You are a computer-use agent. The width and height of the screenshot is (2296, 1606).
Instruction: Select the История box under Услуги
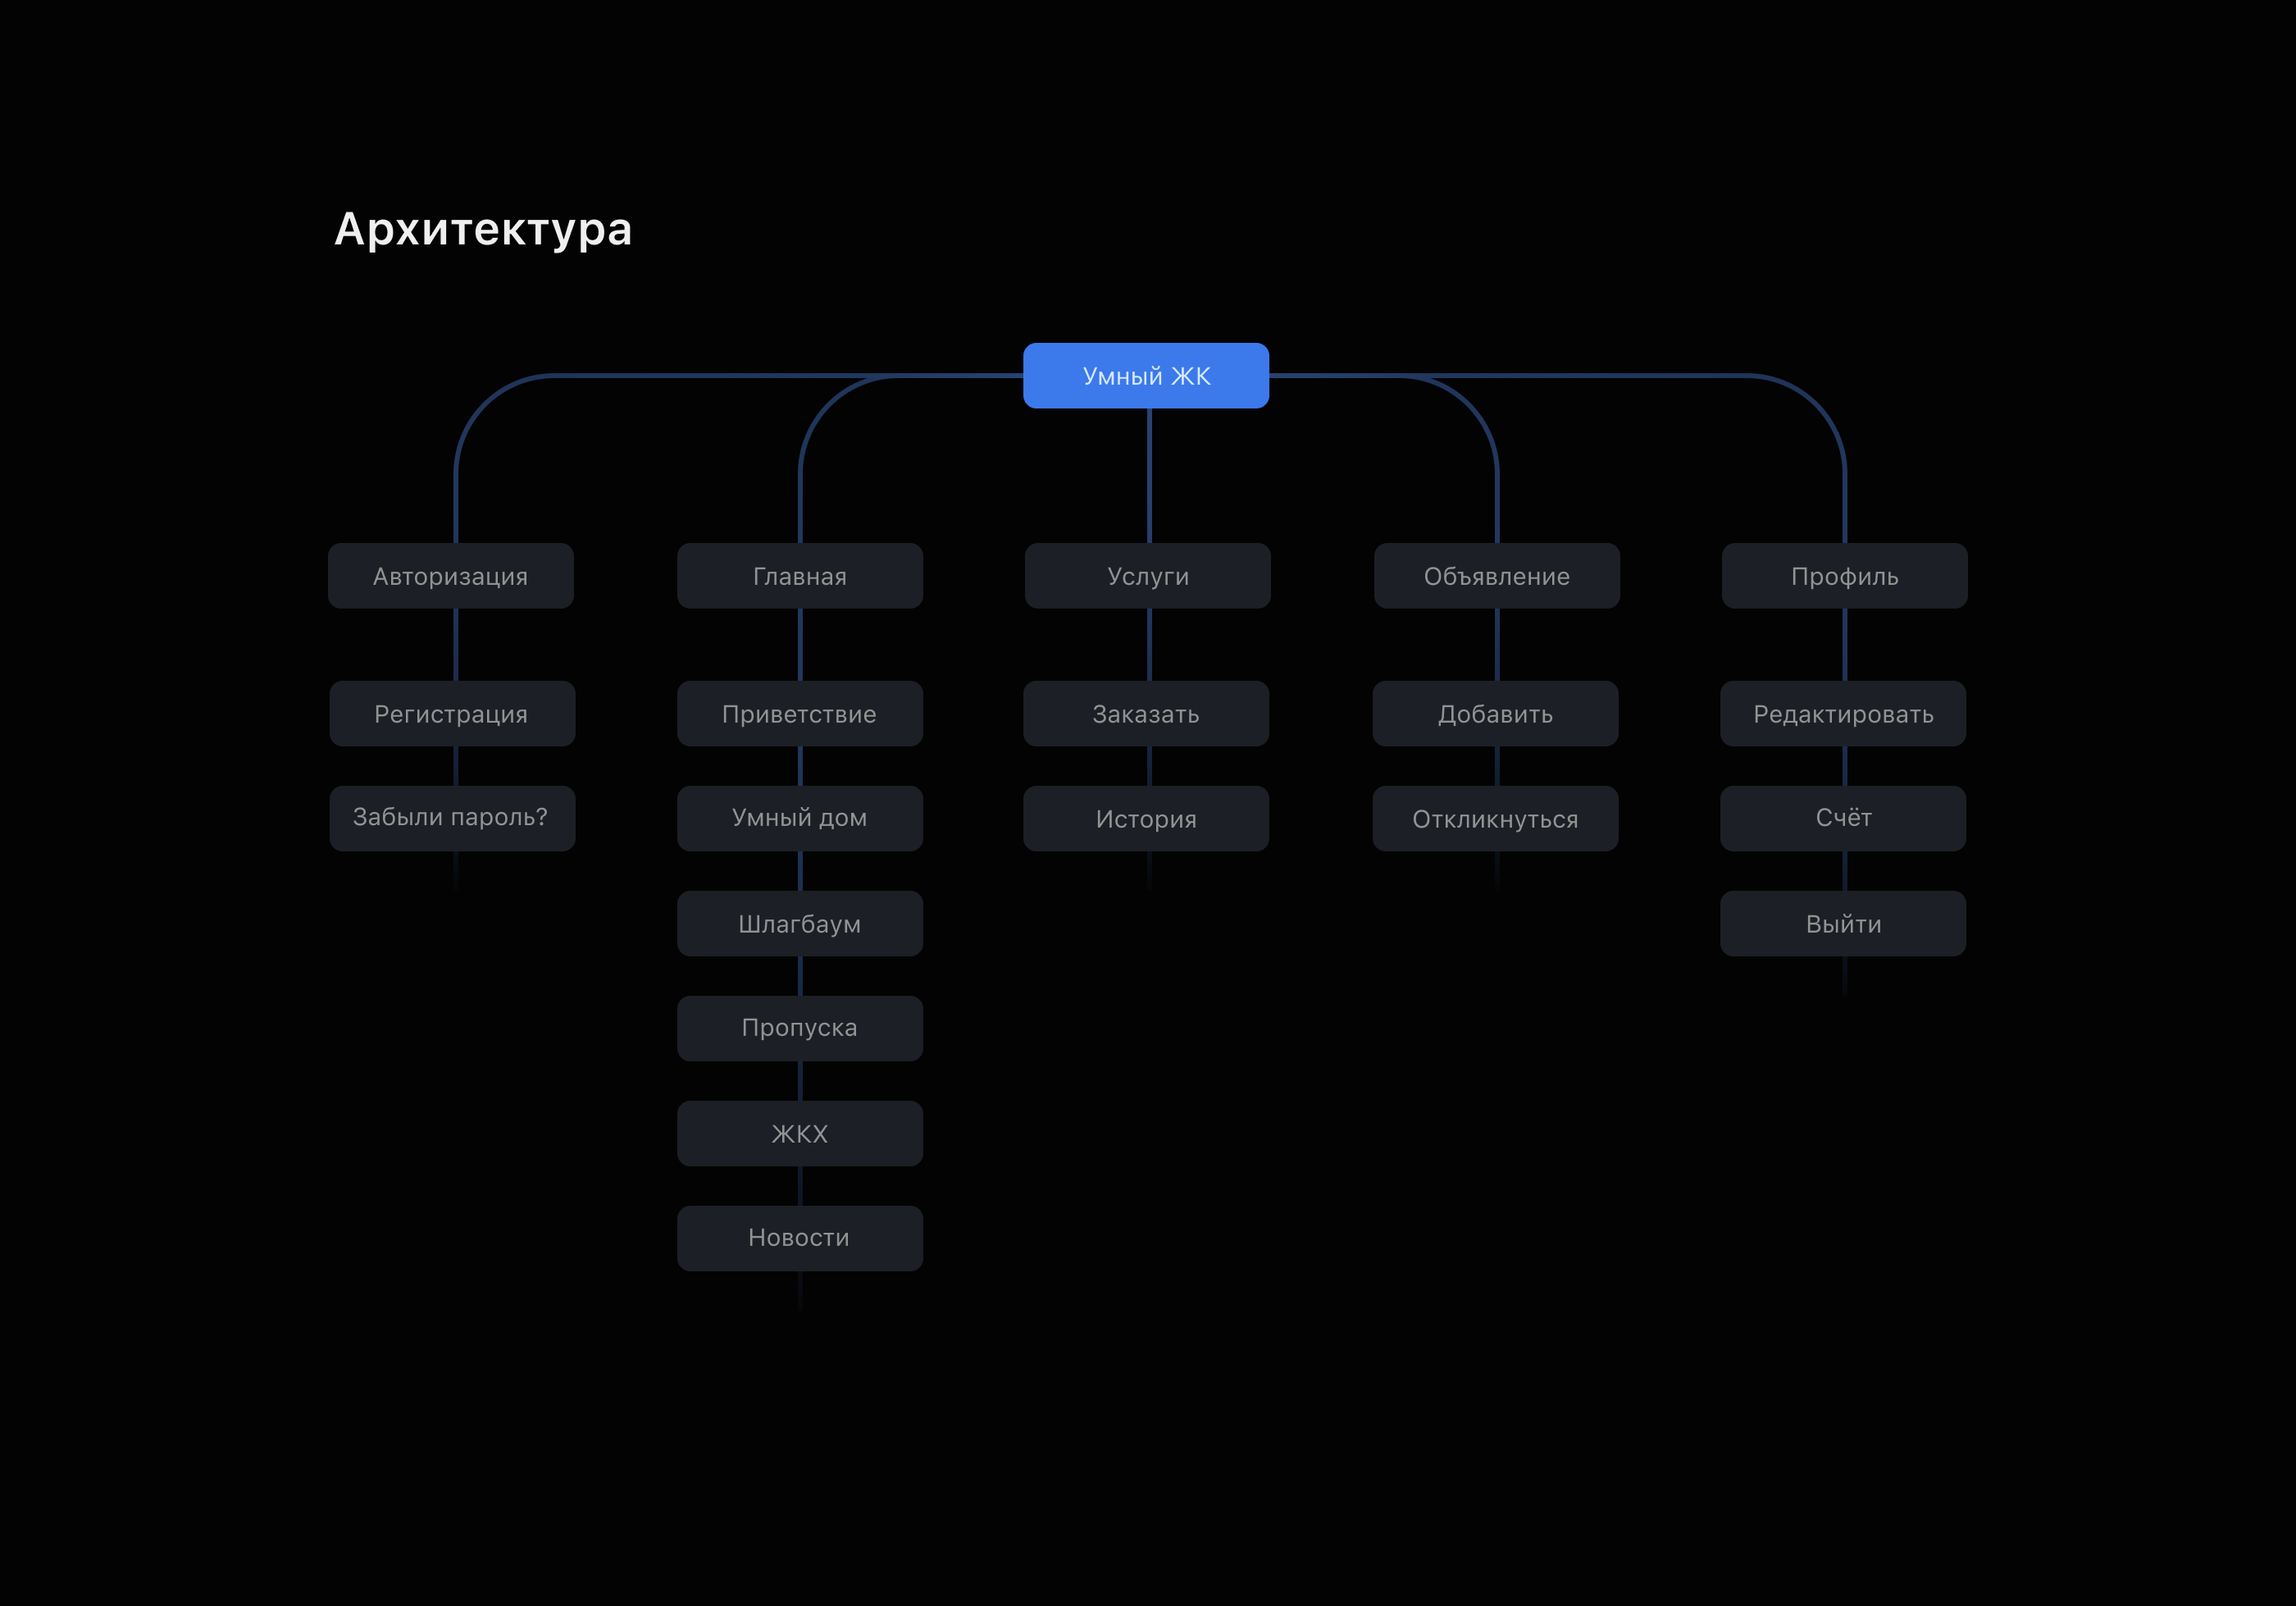(x=1145, y=819)
